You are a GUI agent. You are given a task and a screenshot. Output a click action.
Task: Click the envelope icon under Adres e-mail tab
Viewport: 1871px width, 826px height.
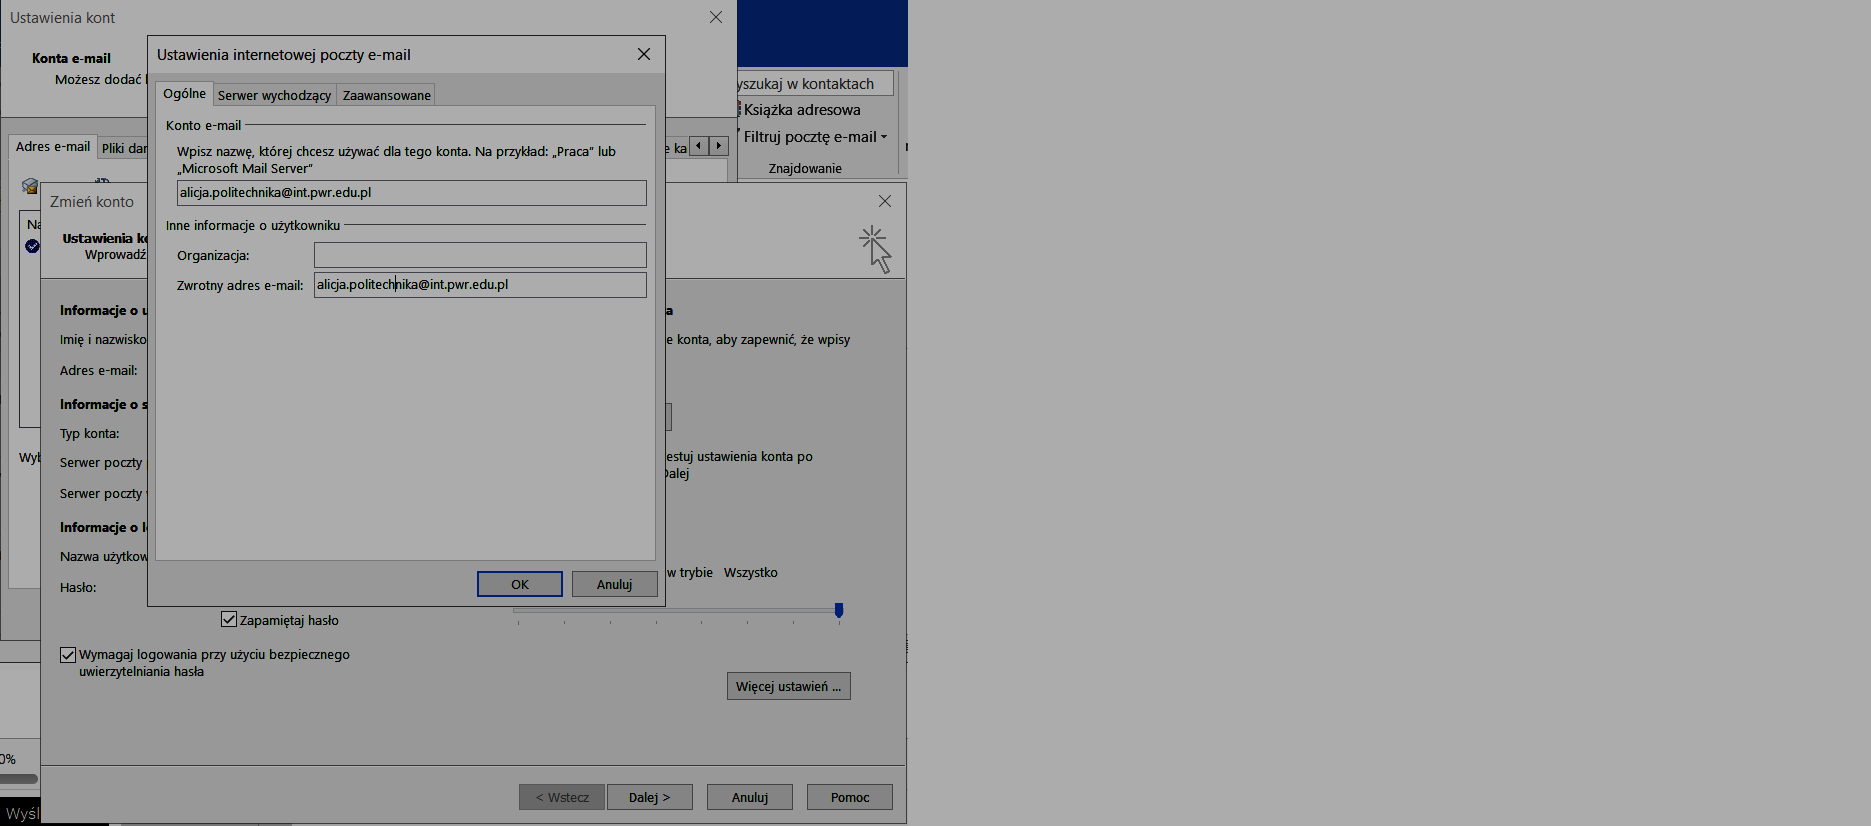[x=30, y=186]
